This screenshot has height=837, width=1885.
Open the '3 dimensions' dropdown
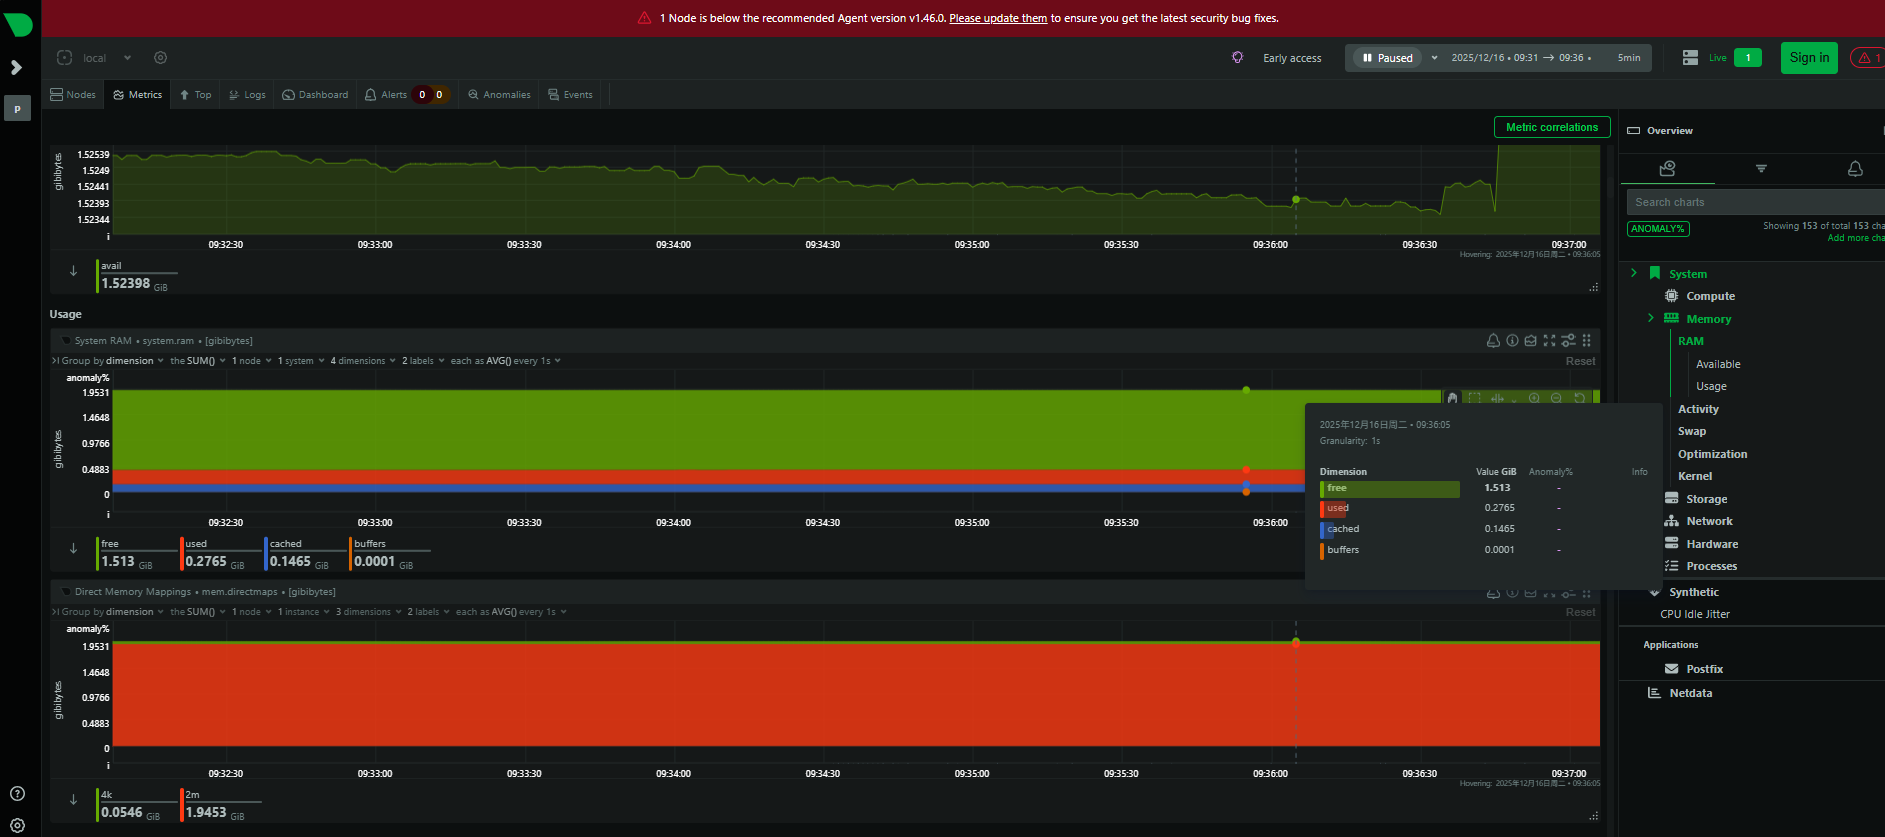(369, 612)
